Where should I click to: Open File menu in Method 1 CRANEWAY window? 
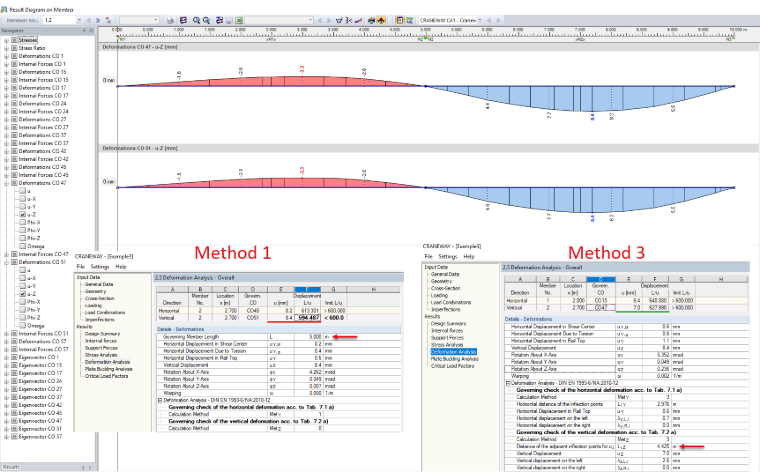pos(80,267)
